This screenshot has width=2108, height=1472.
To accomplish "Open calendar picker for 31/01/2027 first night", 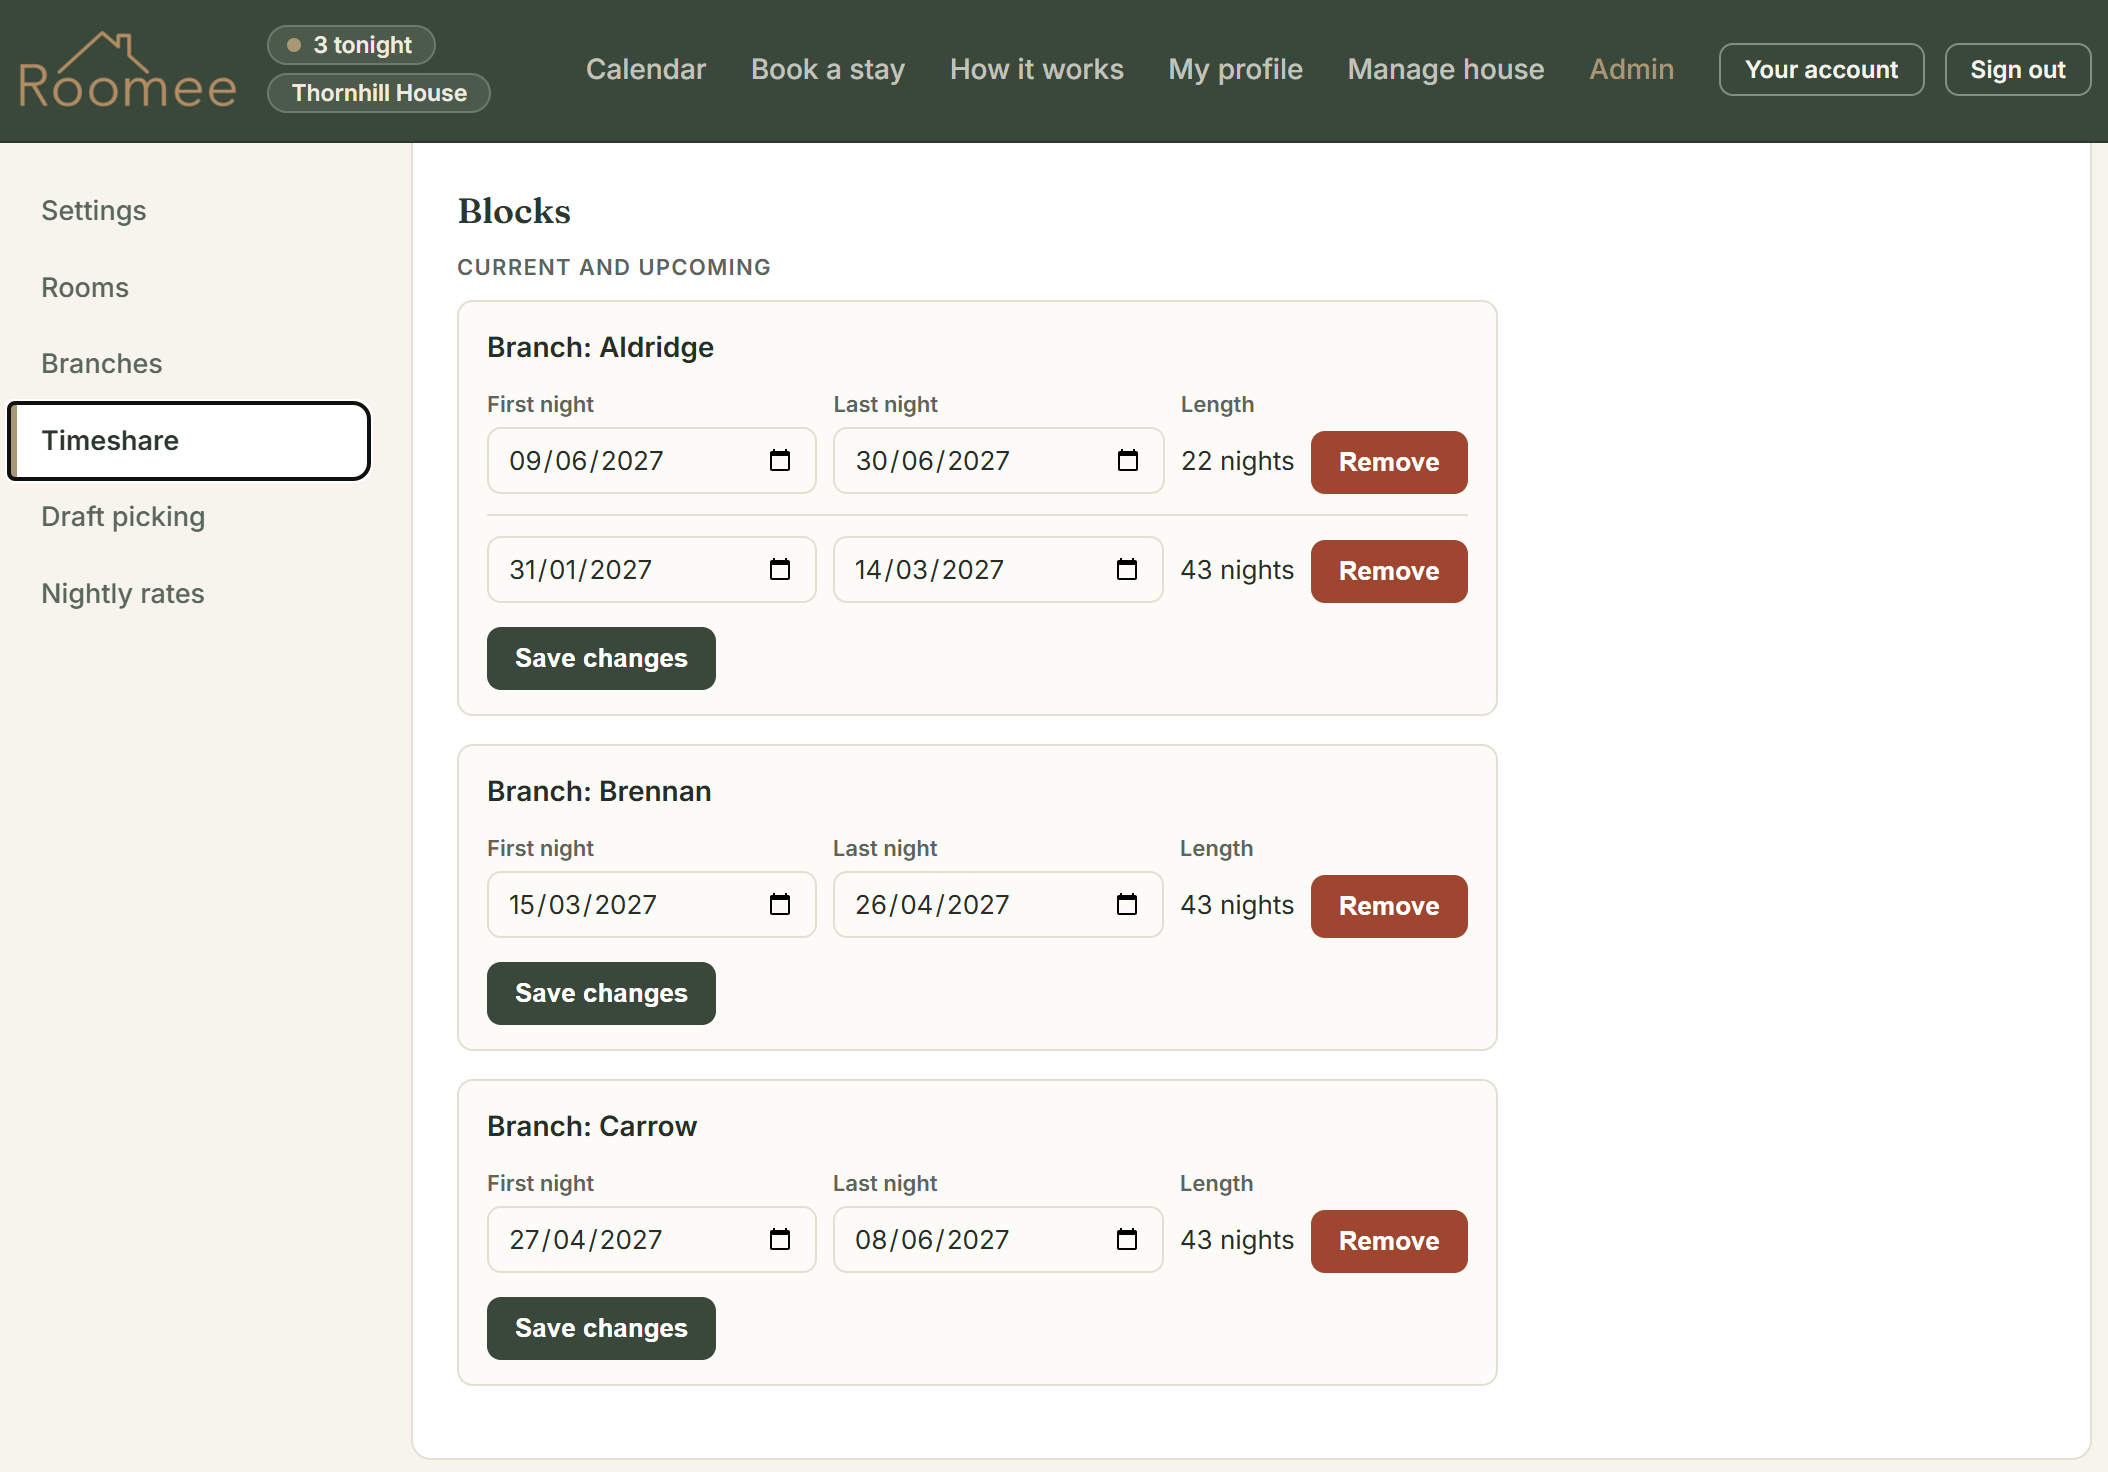I will coord(780,570).
